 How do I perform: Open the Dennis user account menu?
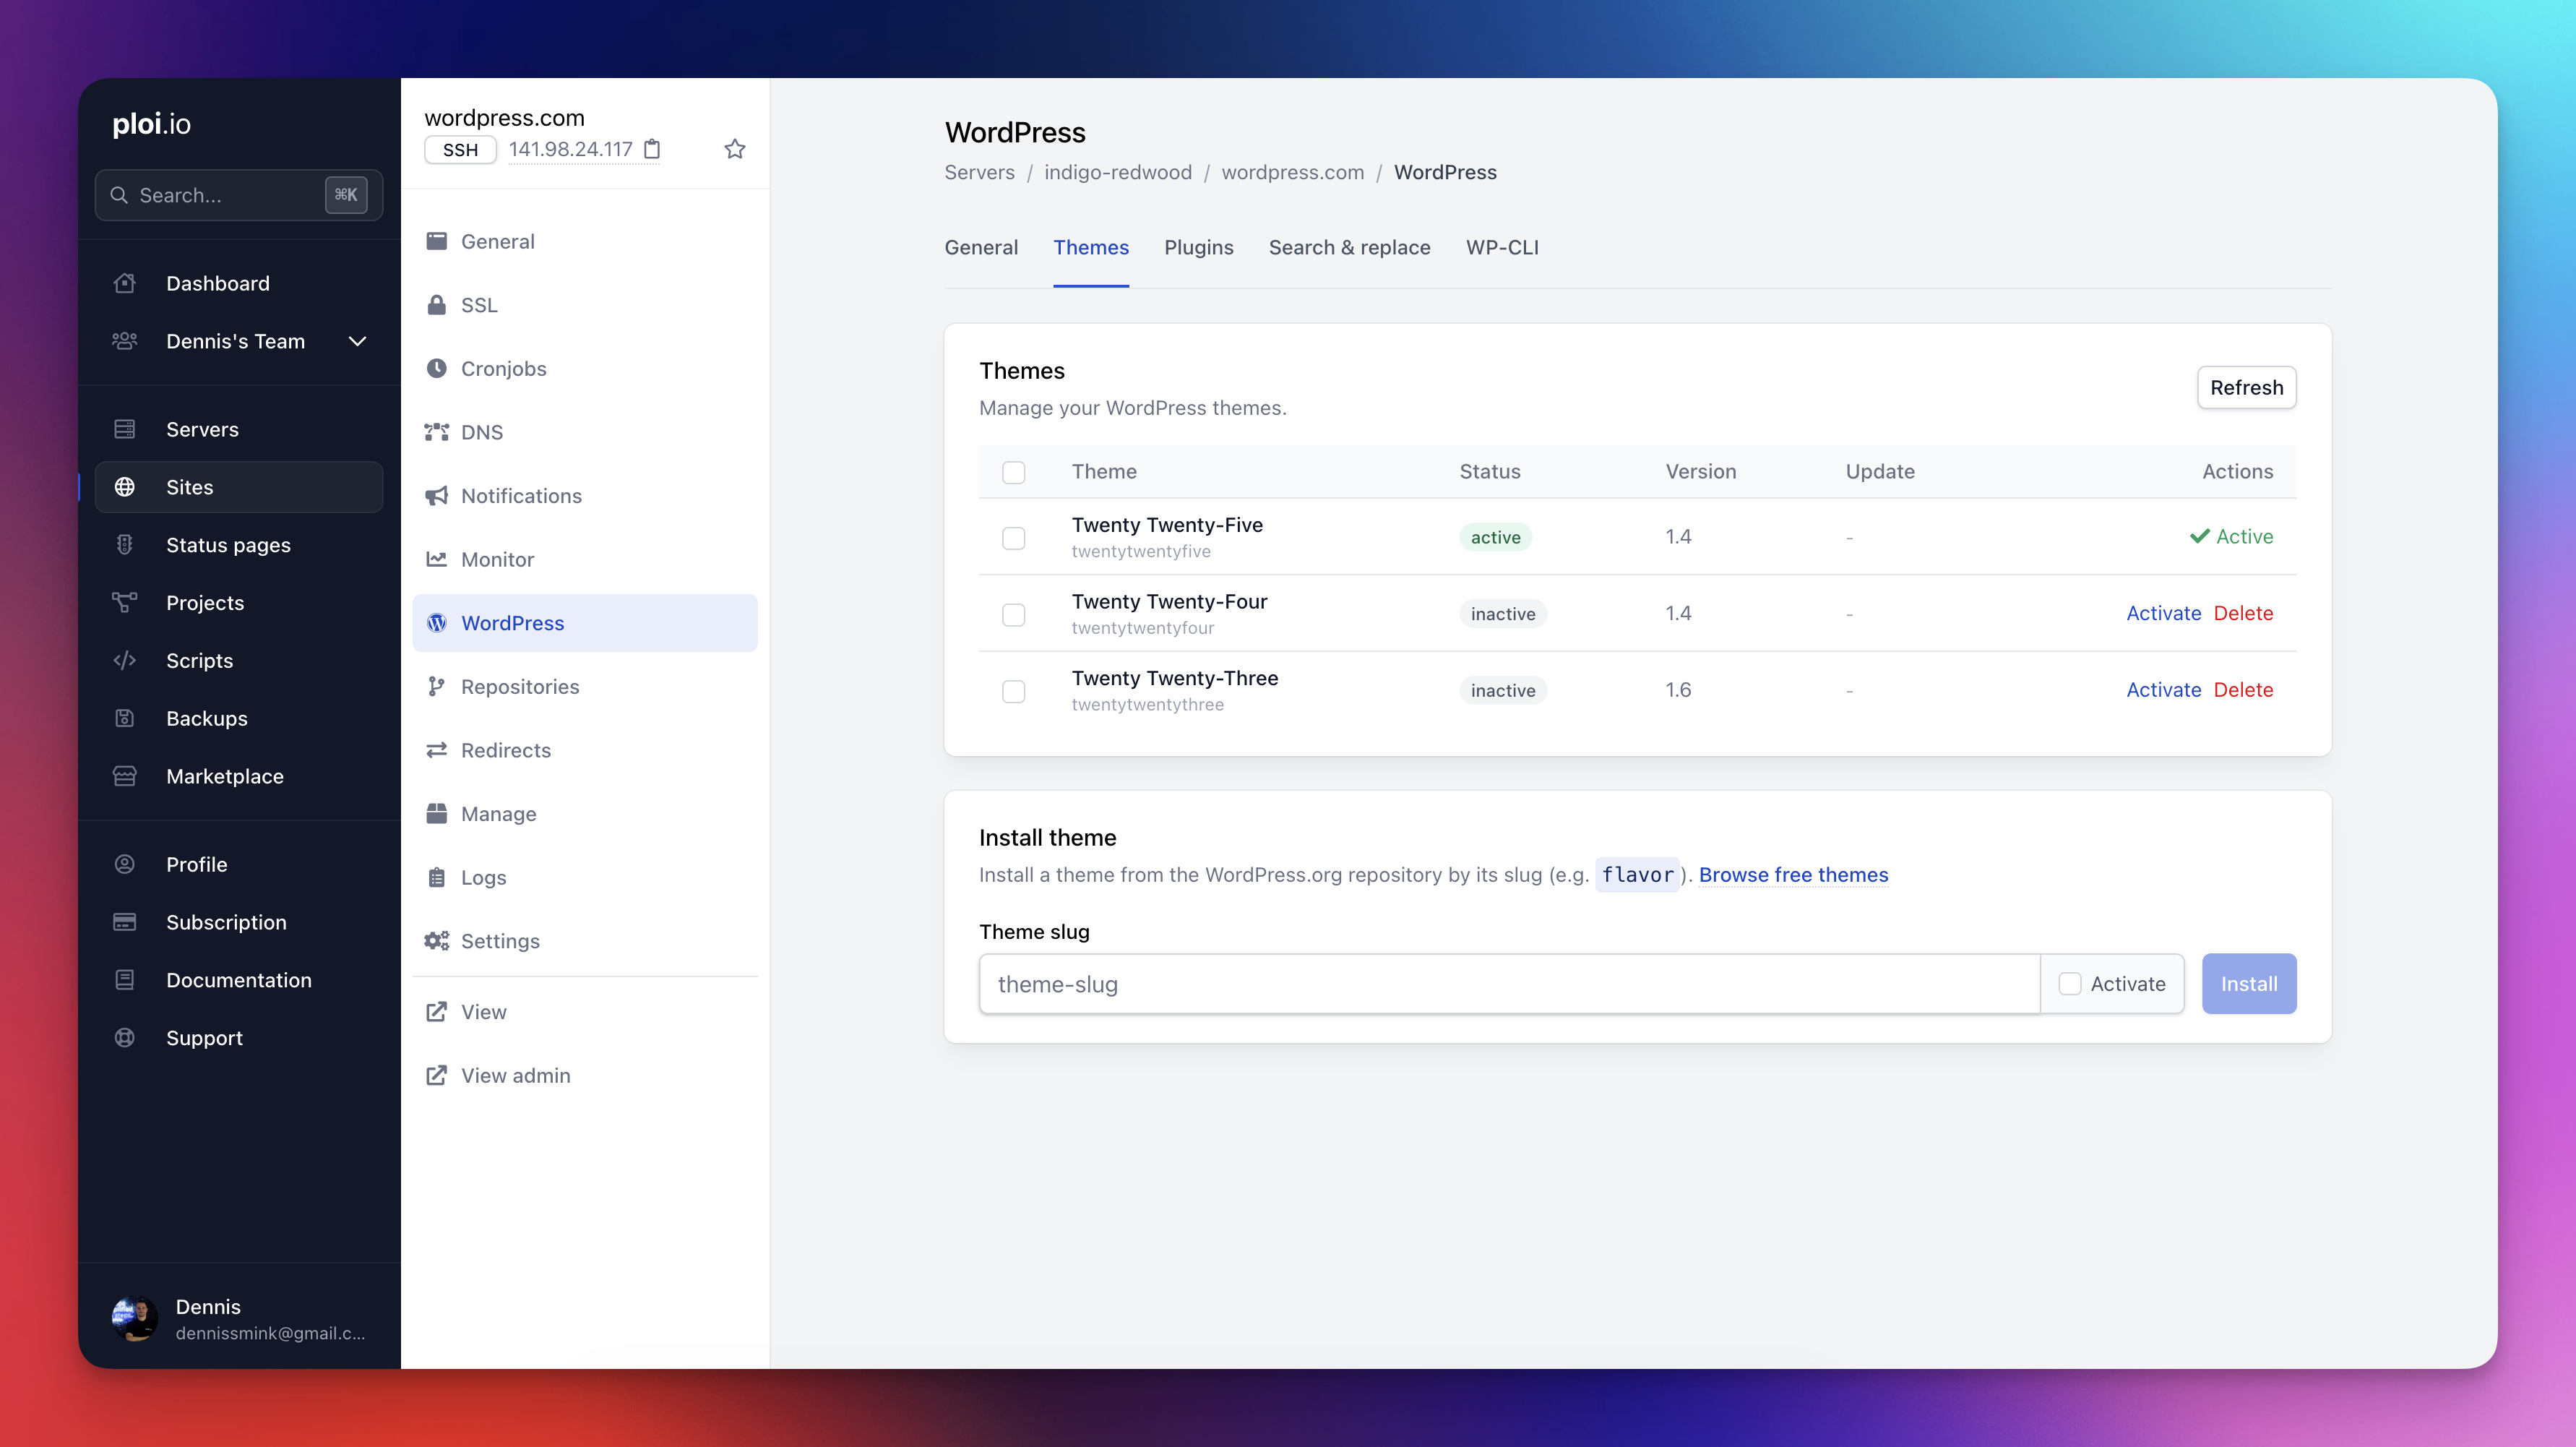[239, 1318]
